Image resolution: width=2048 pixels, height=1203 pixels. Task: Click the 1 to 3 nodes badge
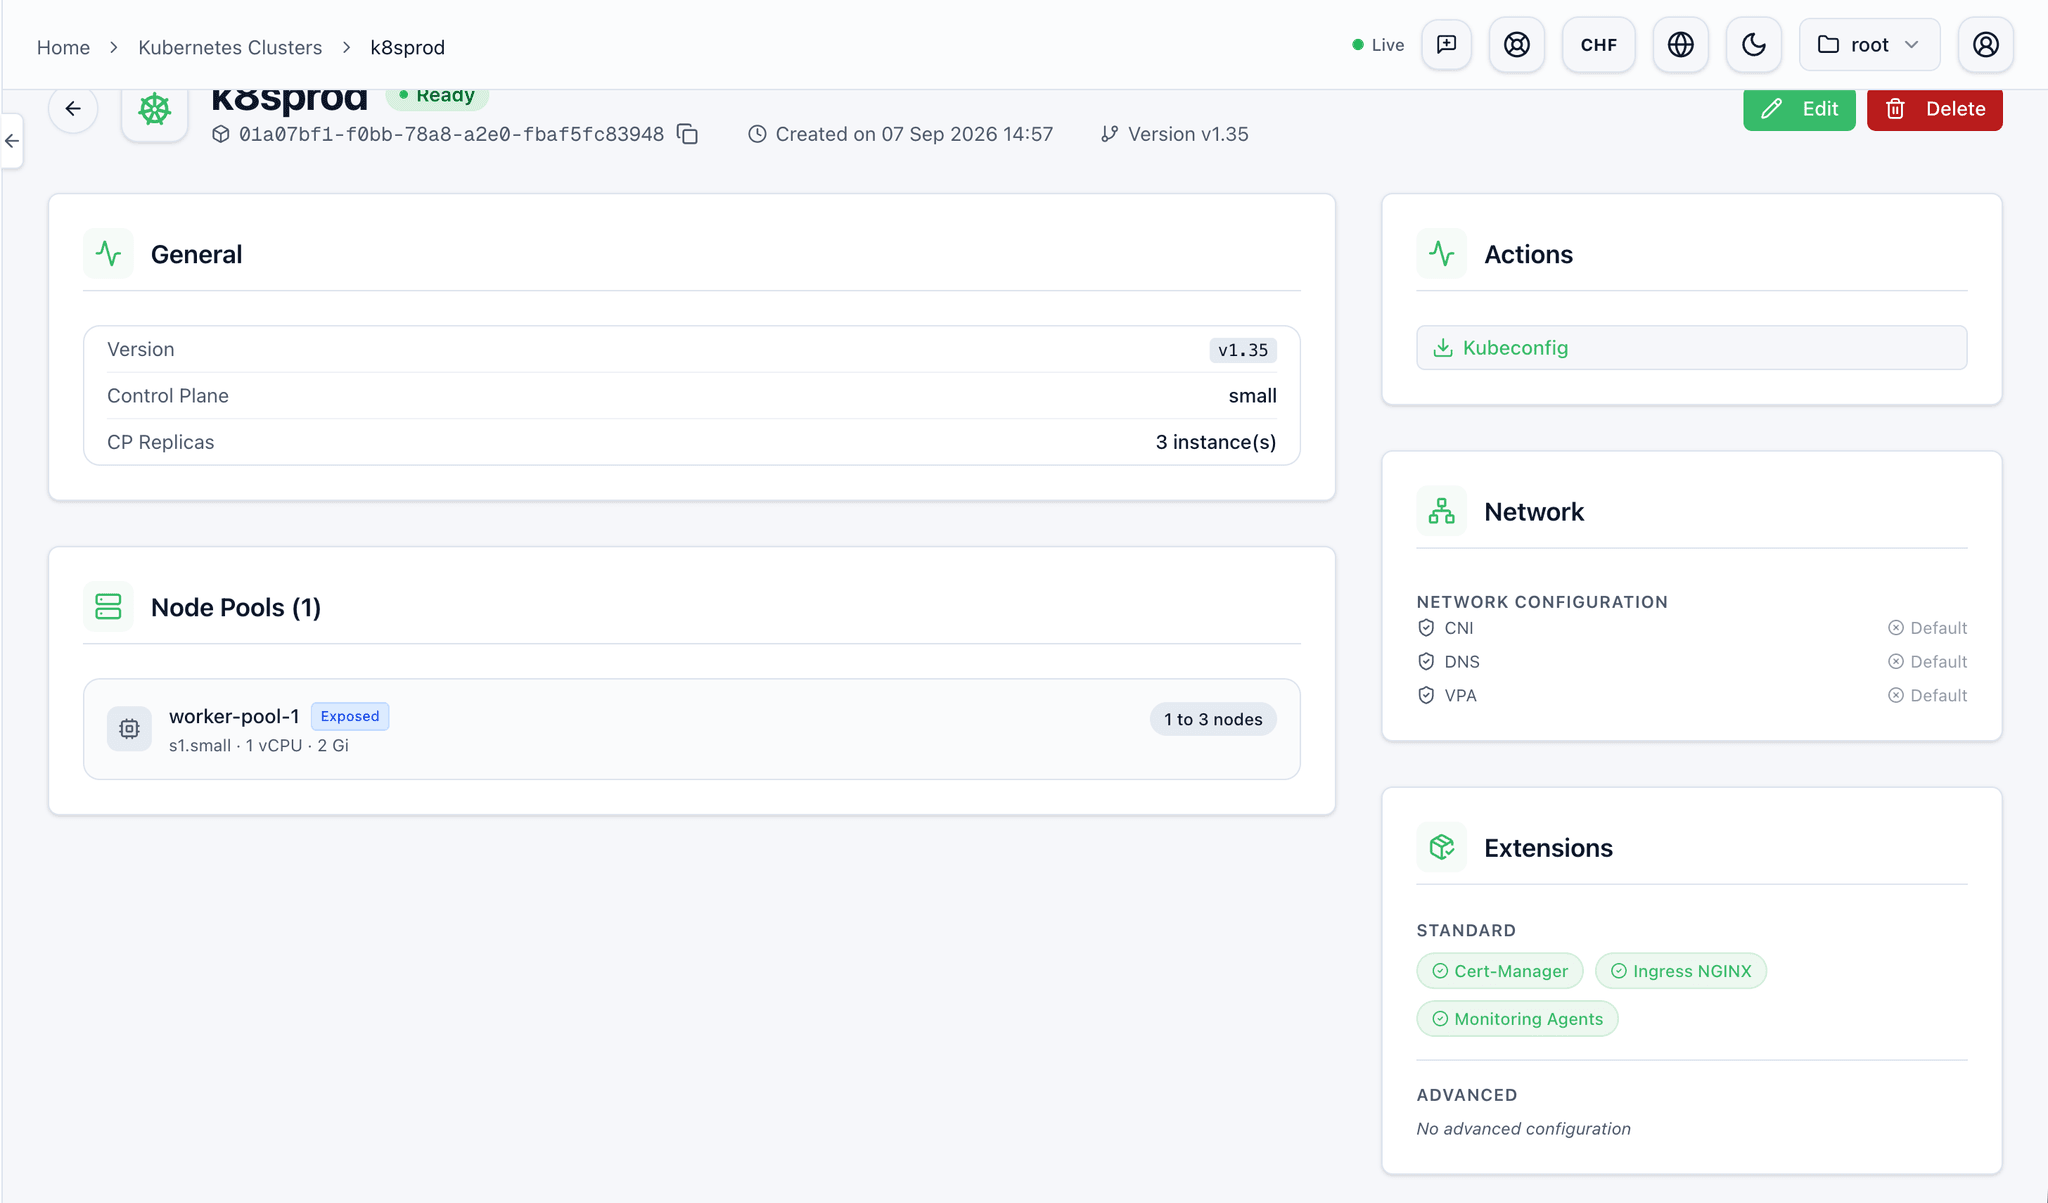(x=1213, y=719)
